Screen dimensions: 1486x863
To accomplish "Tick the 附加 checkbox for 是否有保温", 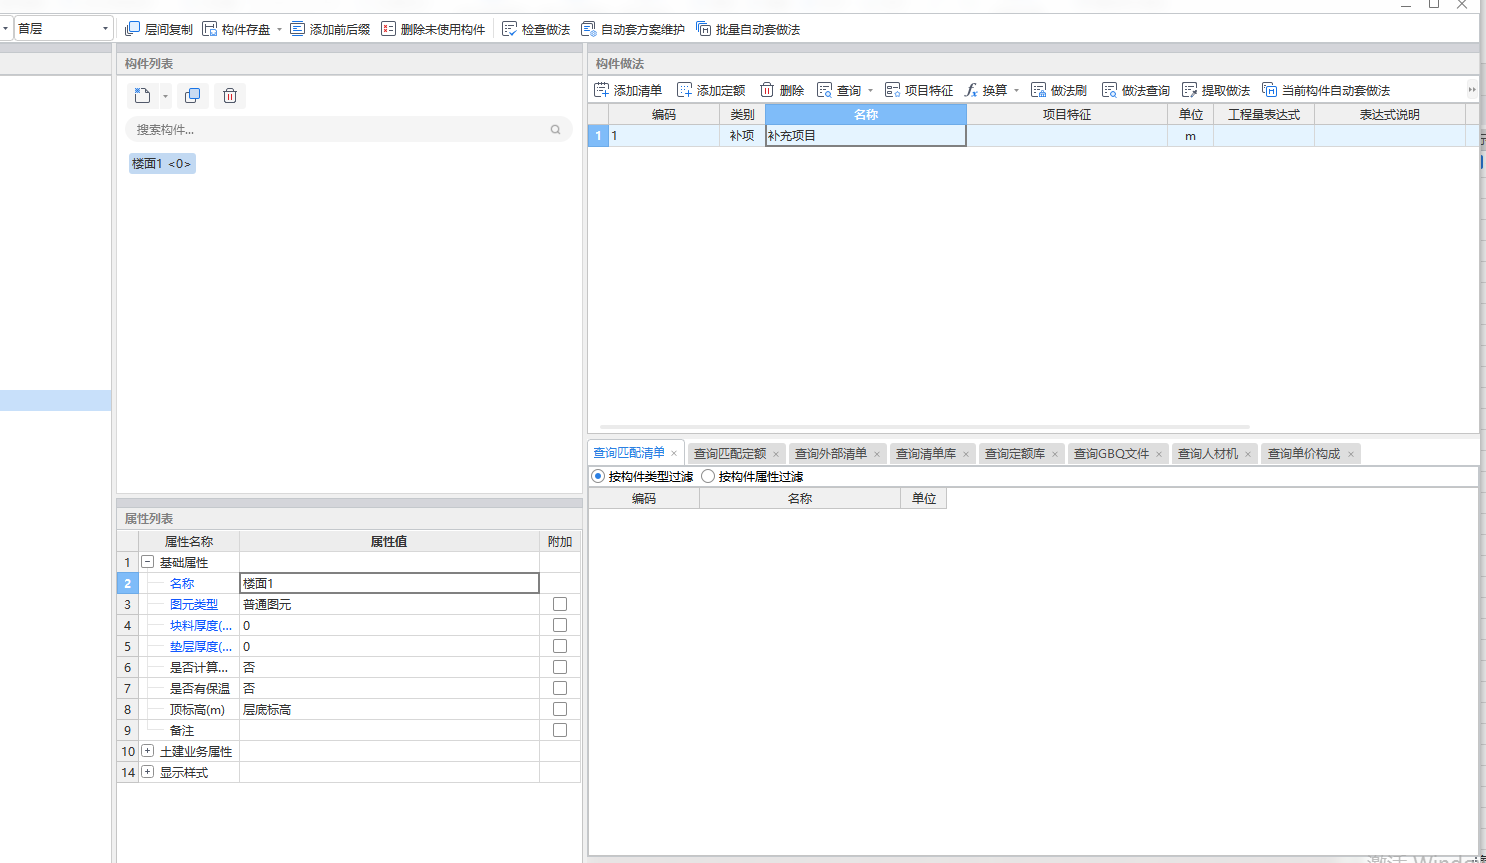I will 560,688.
